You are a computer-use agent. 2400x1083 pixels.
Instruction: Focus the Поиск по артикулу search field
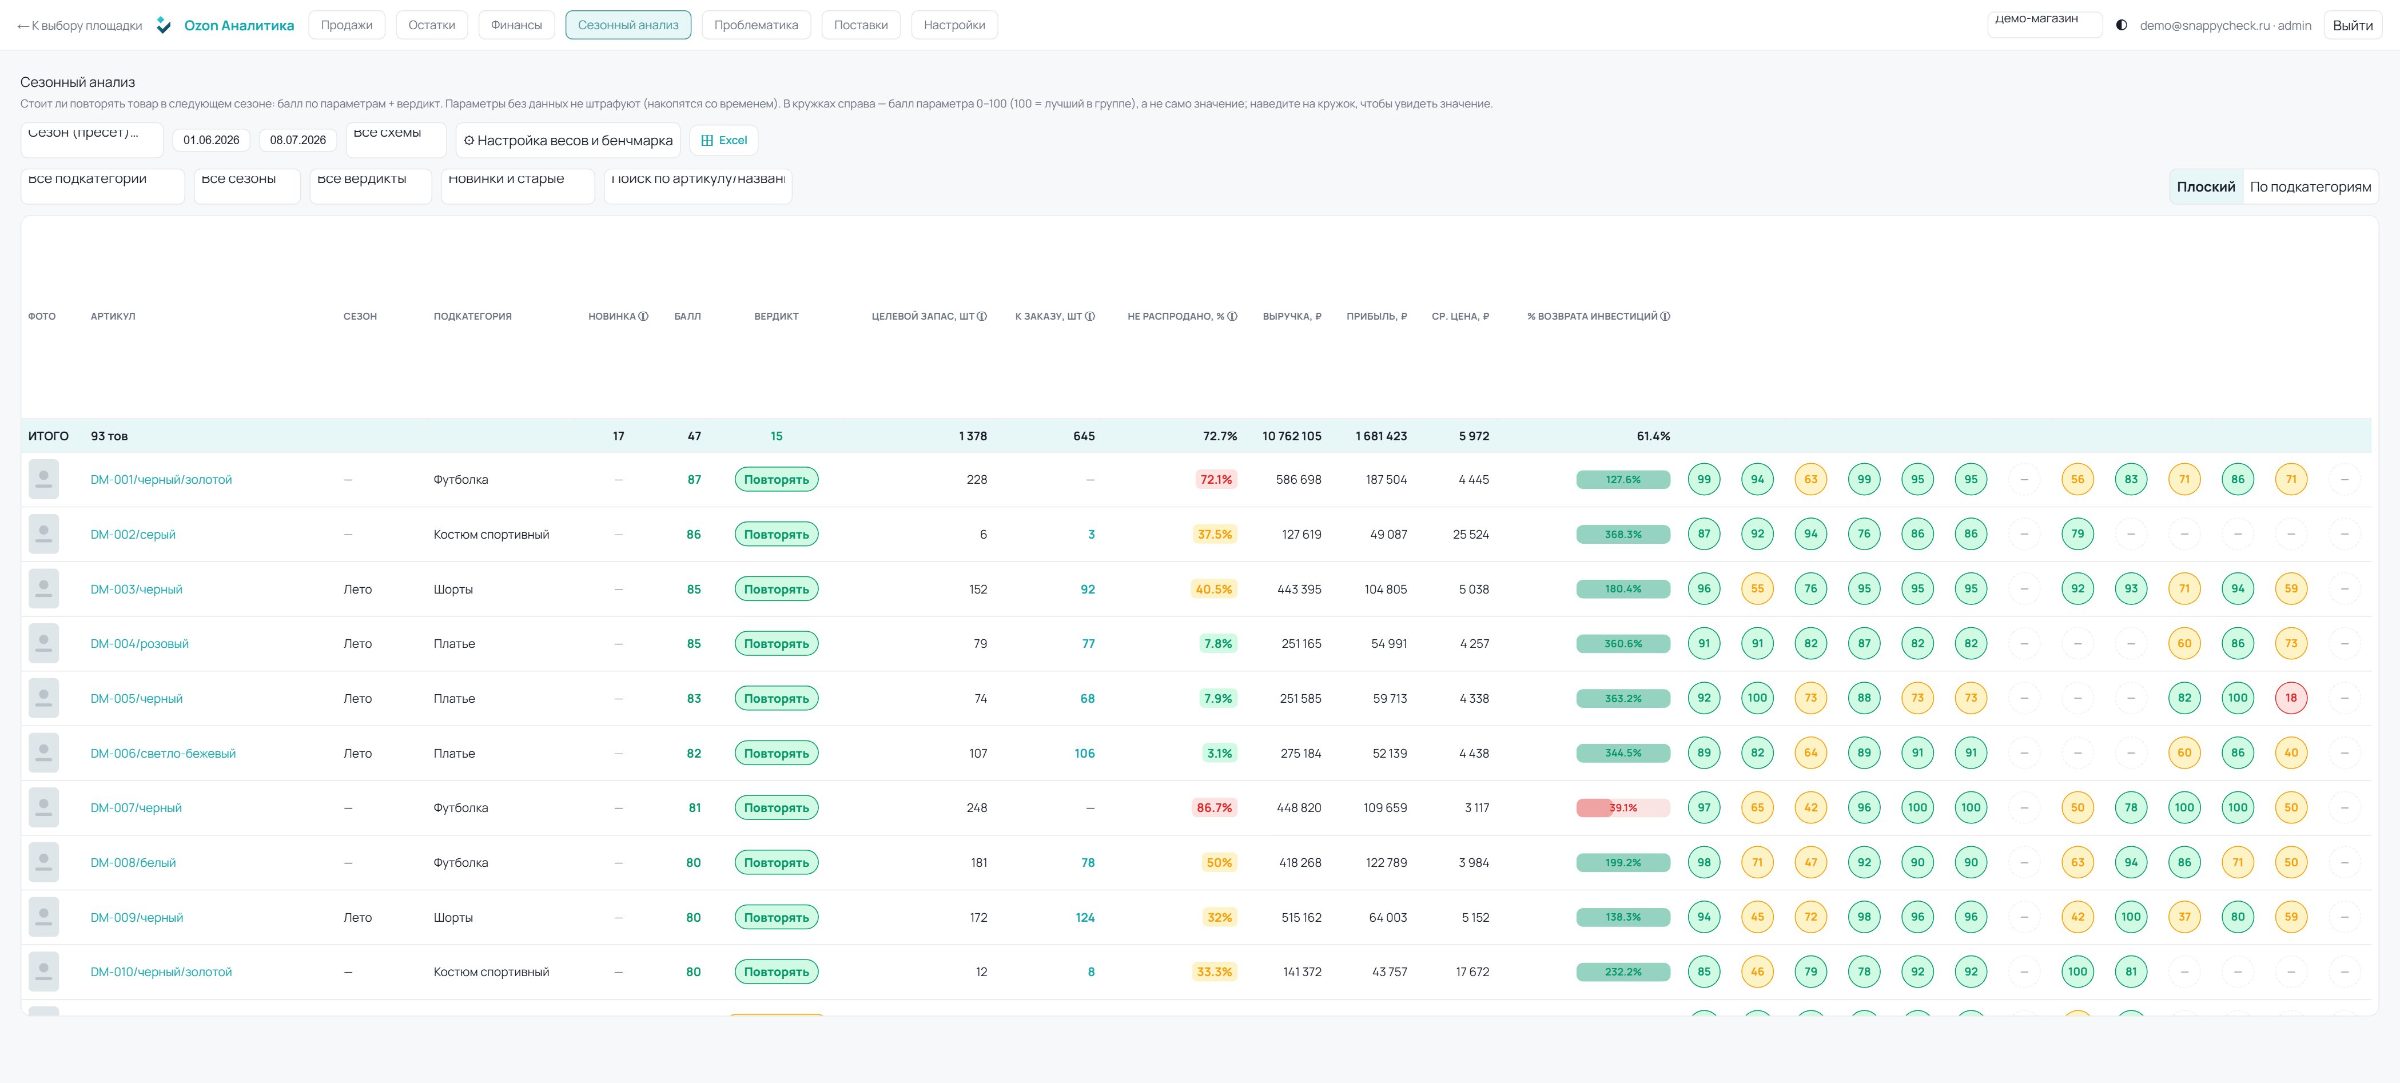coord(698,186)
